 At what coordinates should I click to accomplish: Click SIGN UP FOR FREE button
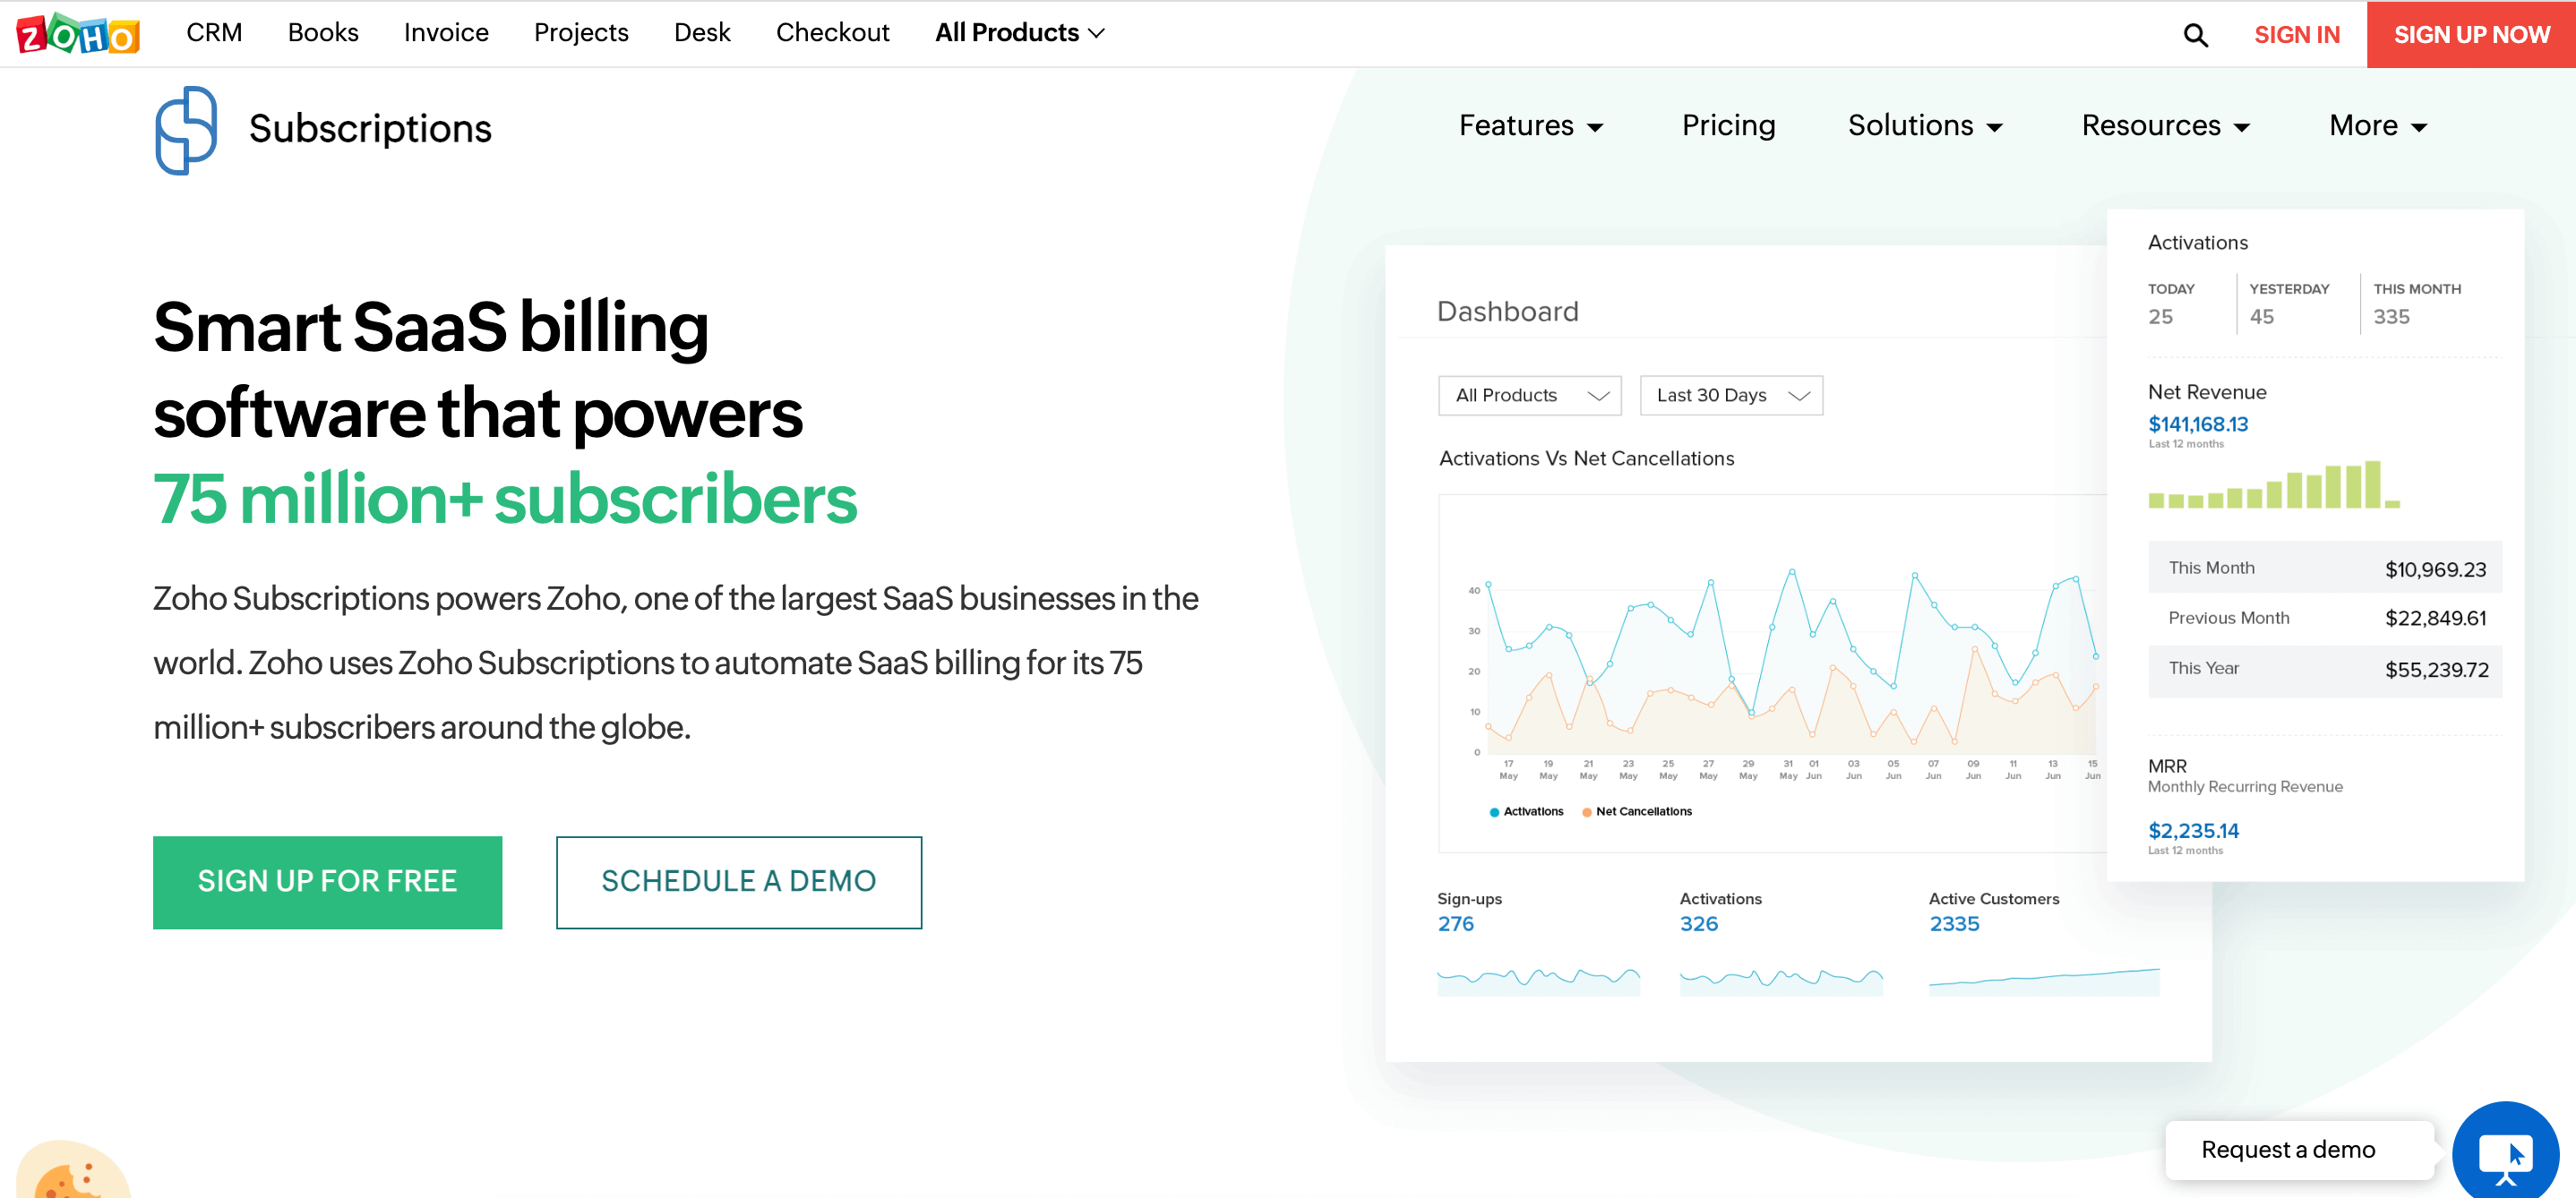327,882
